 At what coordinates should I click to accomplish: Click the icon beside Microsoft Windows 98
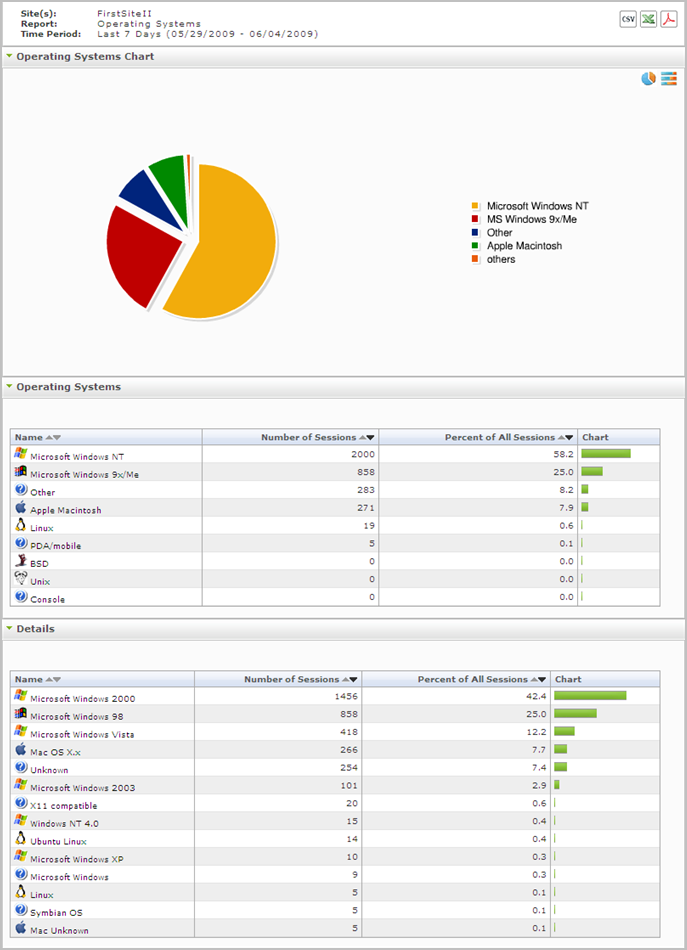21,713
